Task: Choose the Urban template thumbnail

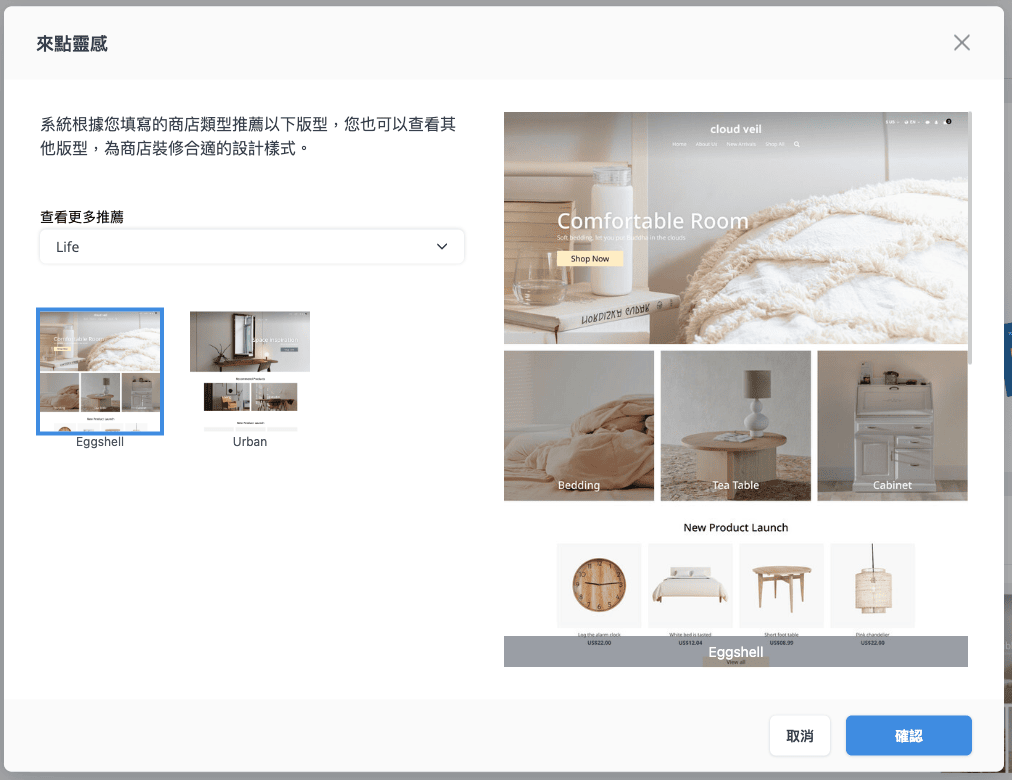Action: tap(250, 371)
